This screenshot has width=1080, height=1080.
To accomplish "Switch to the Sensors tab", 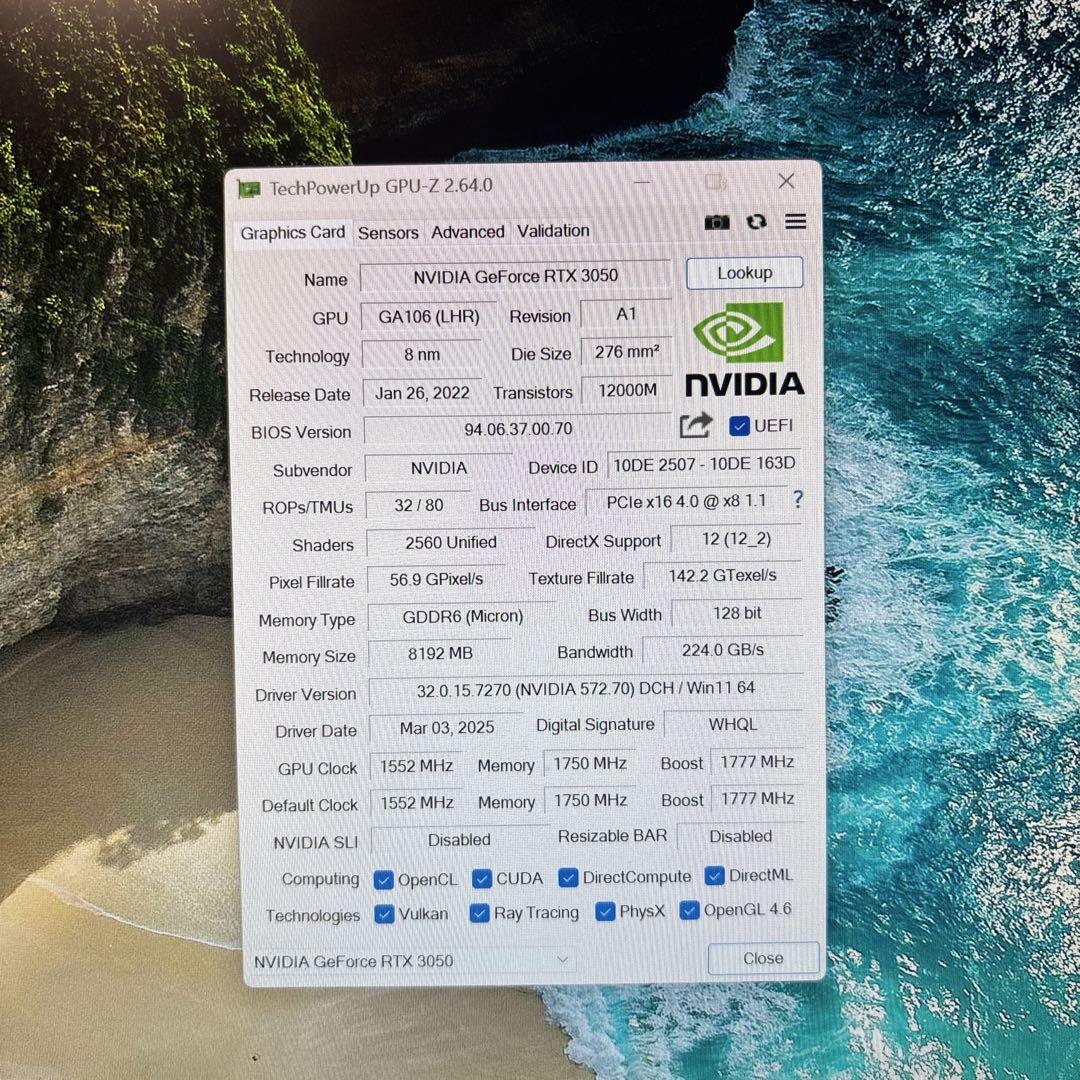I will tap(388, 232).
